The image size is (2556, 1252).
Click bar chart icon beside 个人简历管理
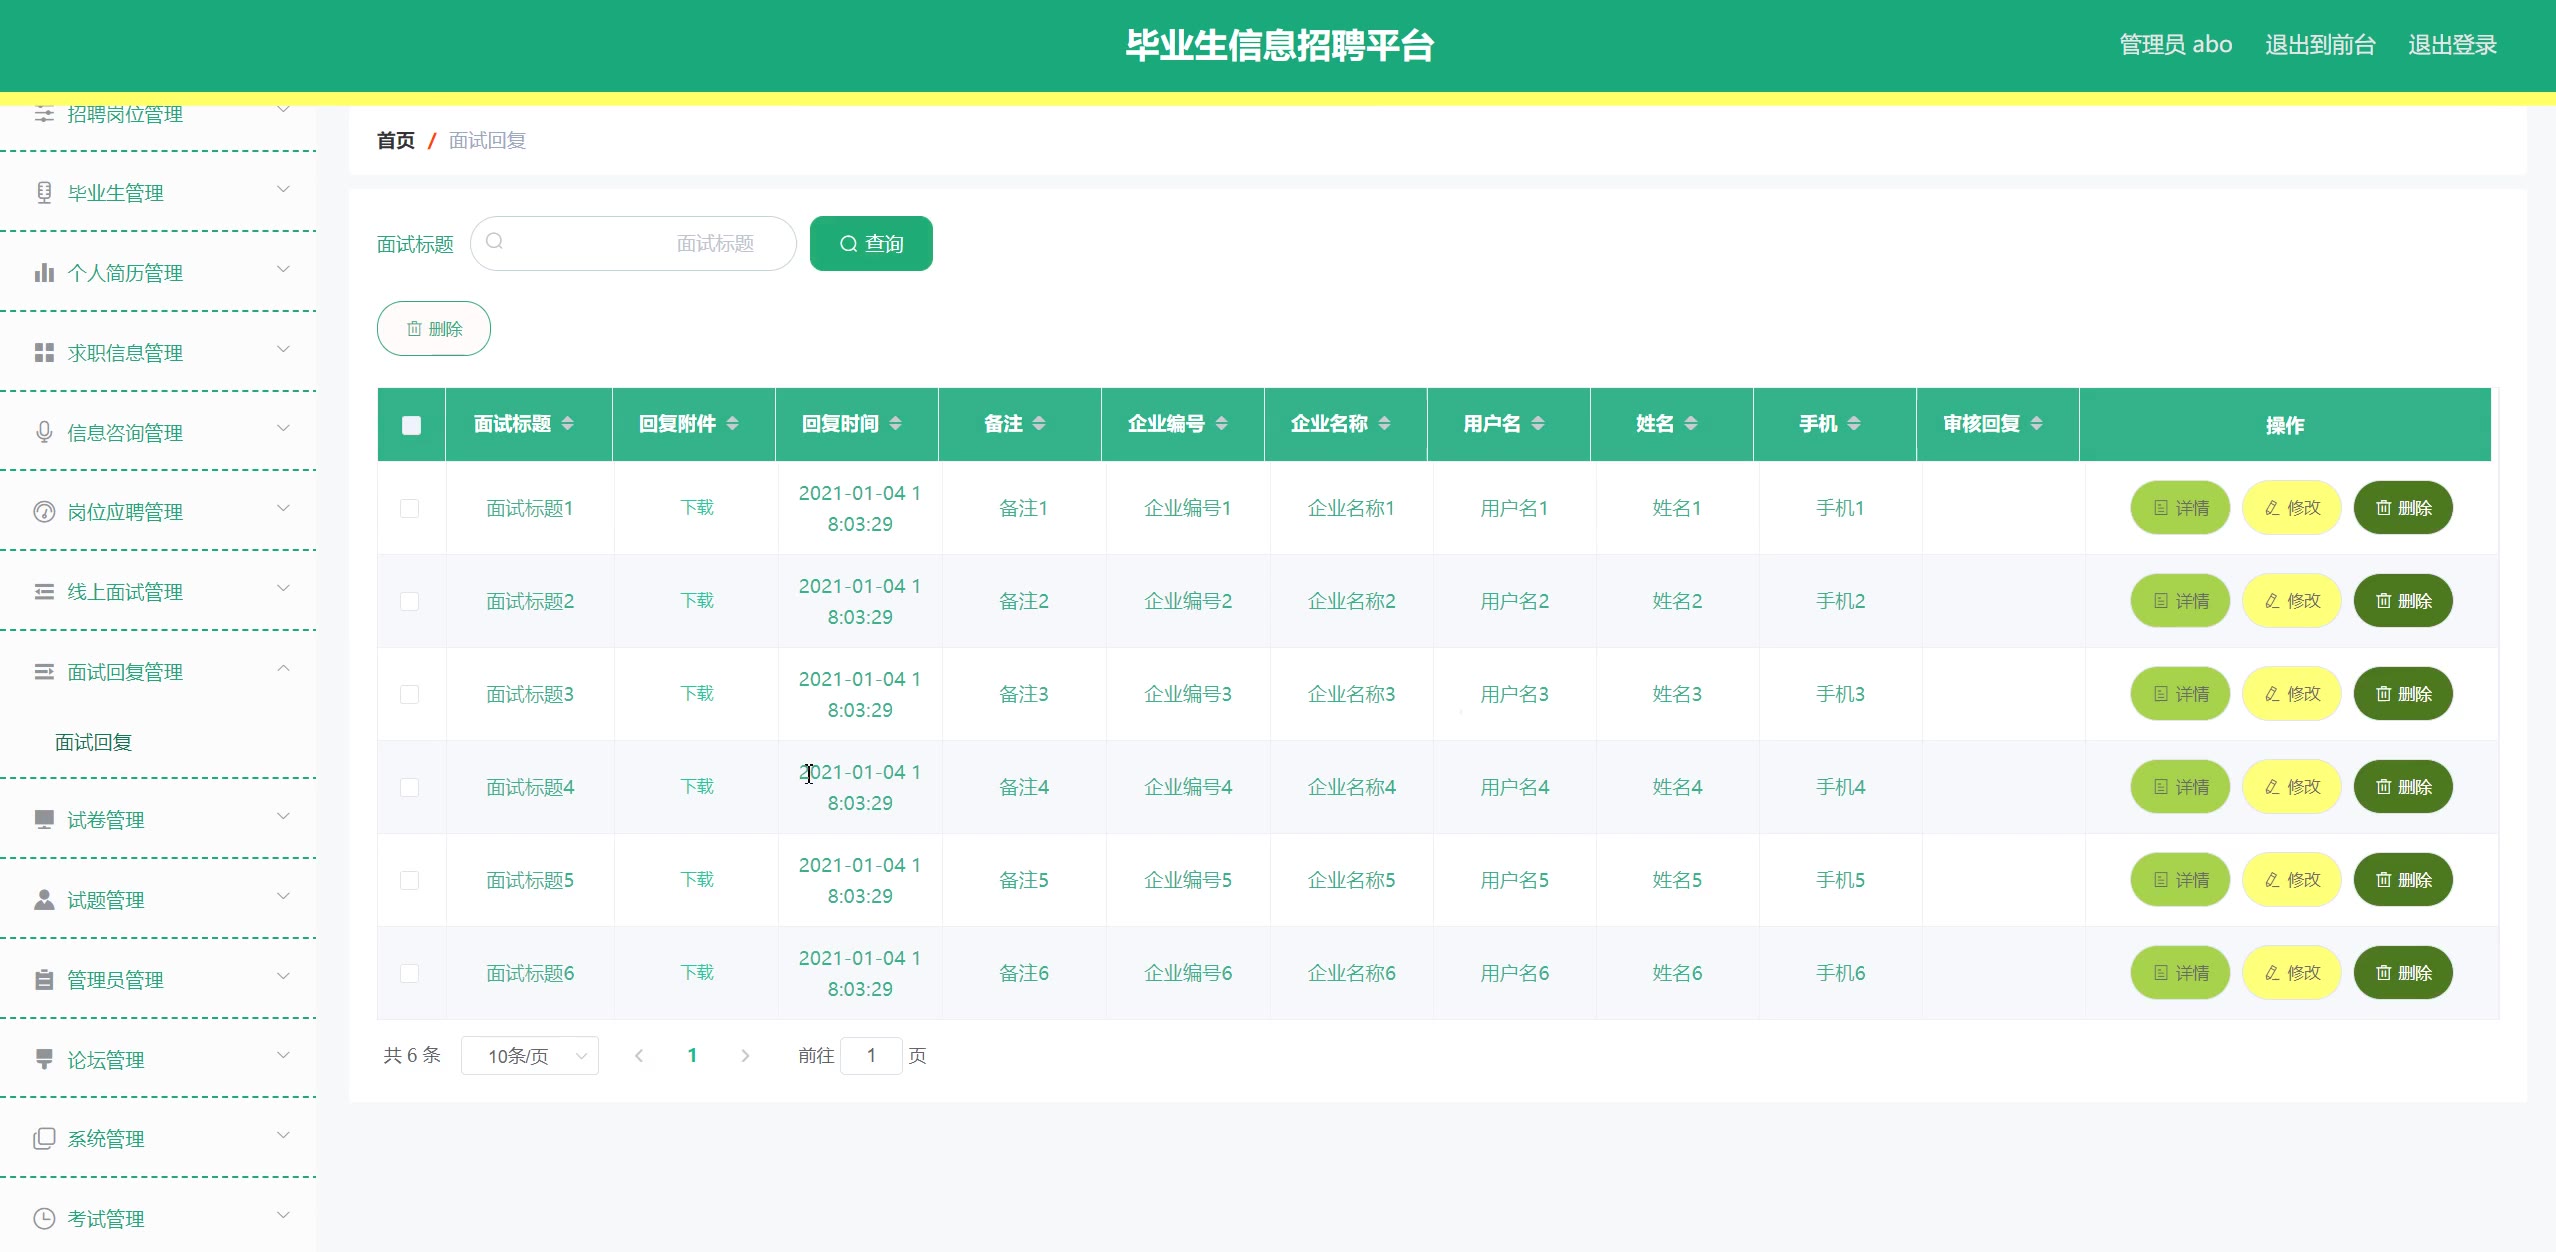(44, 272)
